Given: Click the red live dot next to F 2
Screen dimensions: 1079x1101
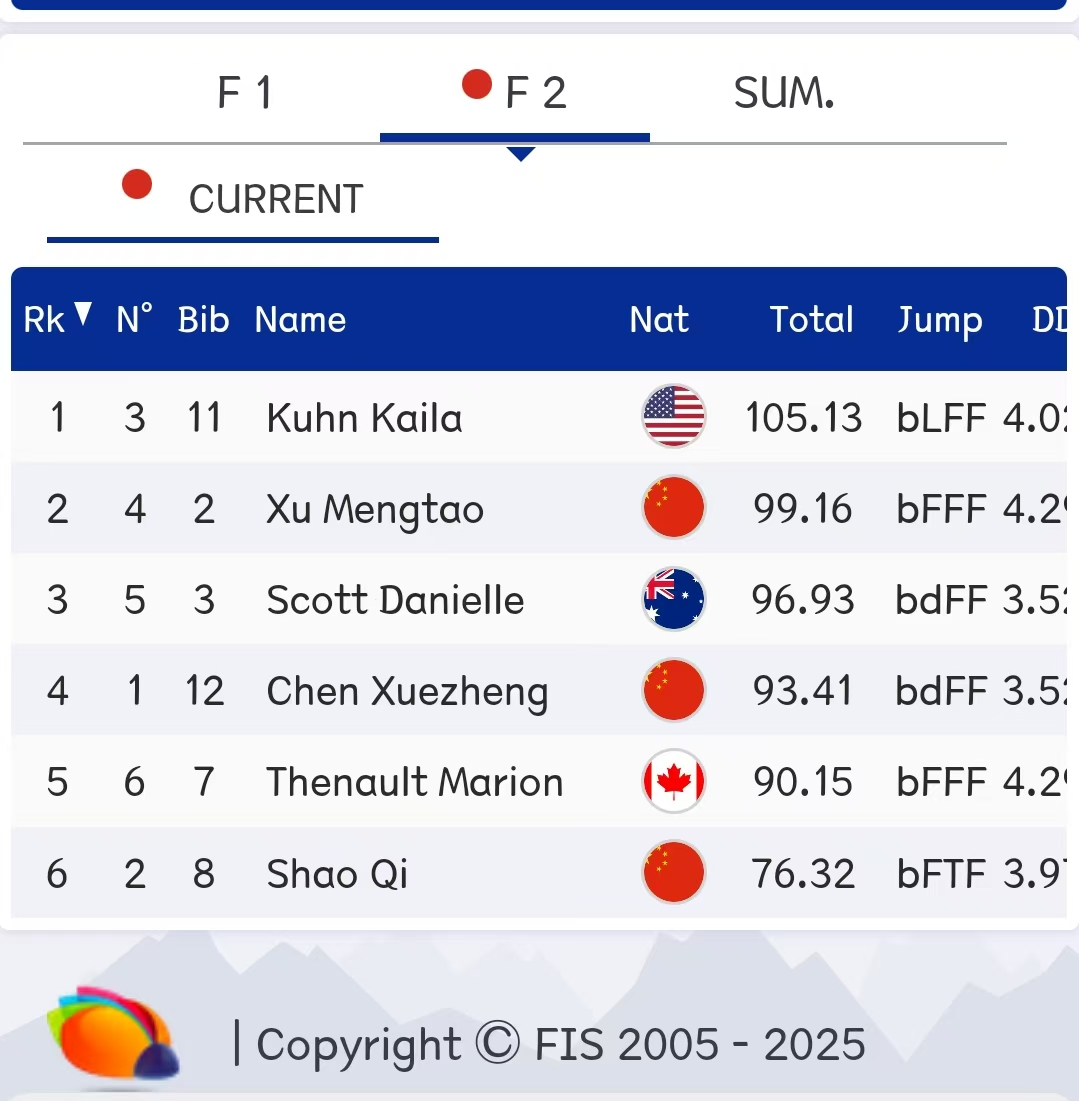Looking at the screenshot, I should 477,85.
